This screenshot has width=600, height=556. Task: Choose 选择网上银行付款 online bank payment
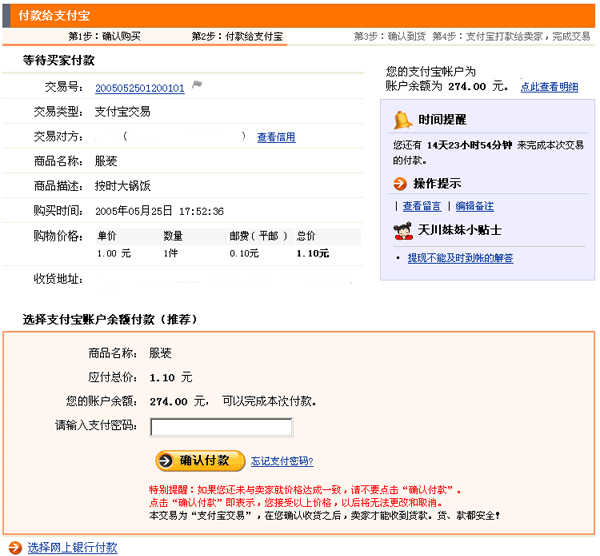pyautogui.click(x=72, y=548)
